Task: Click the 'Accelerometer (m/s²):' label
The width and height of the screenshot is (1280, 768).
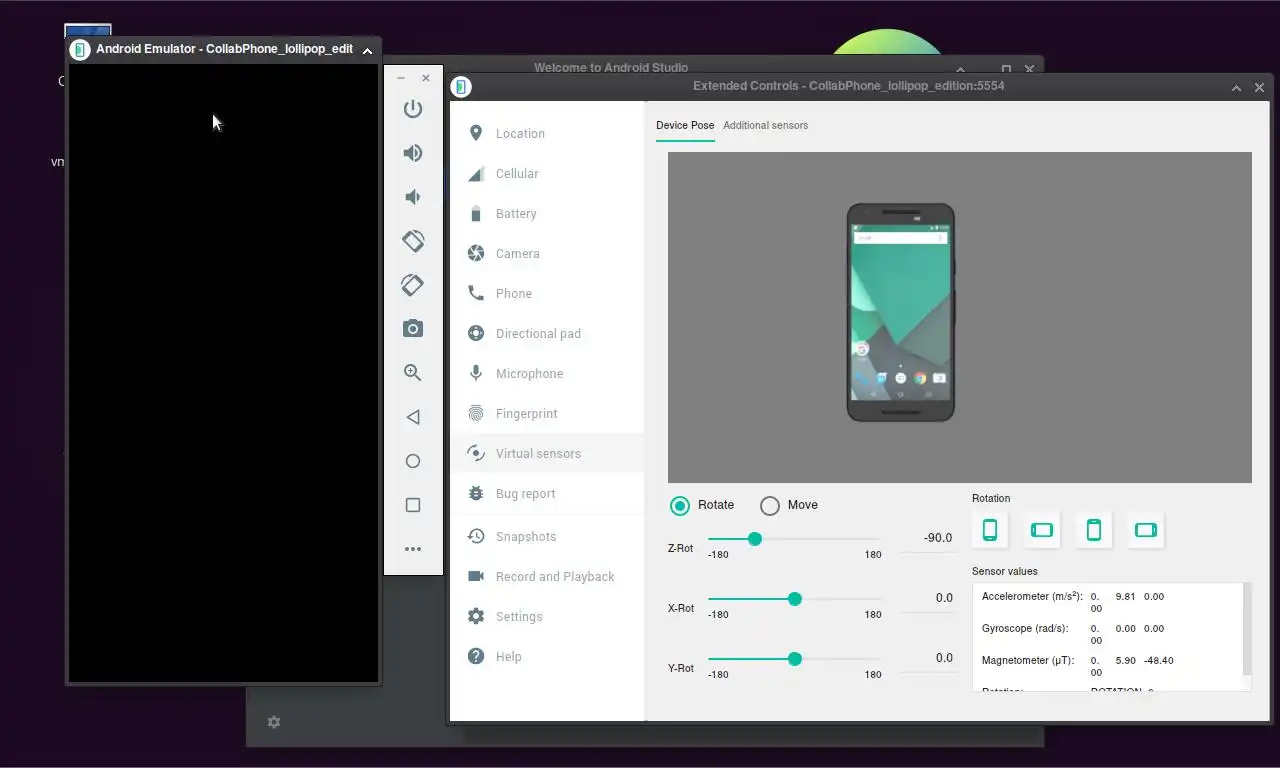Action: coord(1032,596)
